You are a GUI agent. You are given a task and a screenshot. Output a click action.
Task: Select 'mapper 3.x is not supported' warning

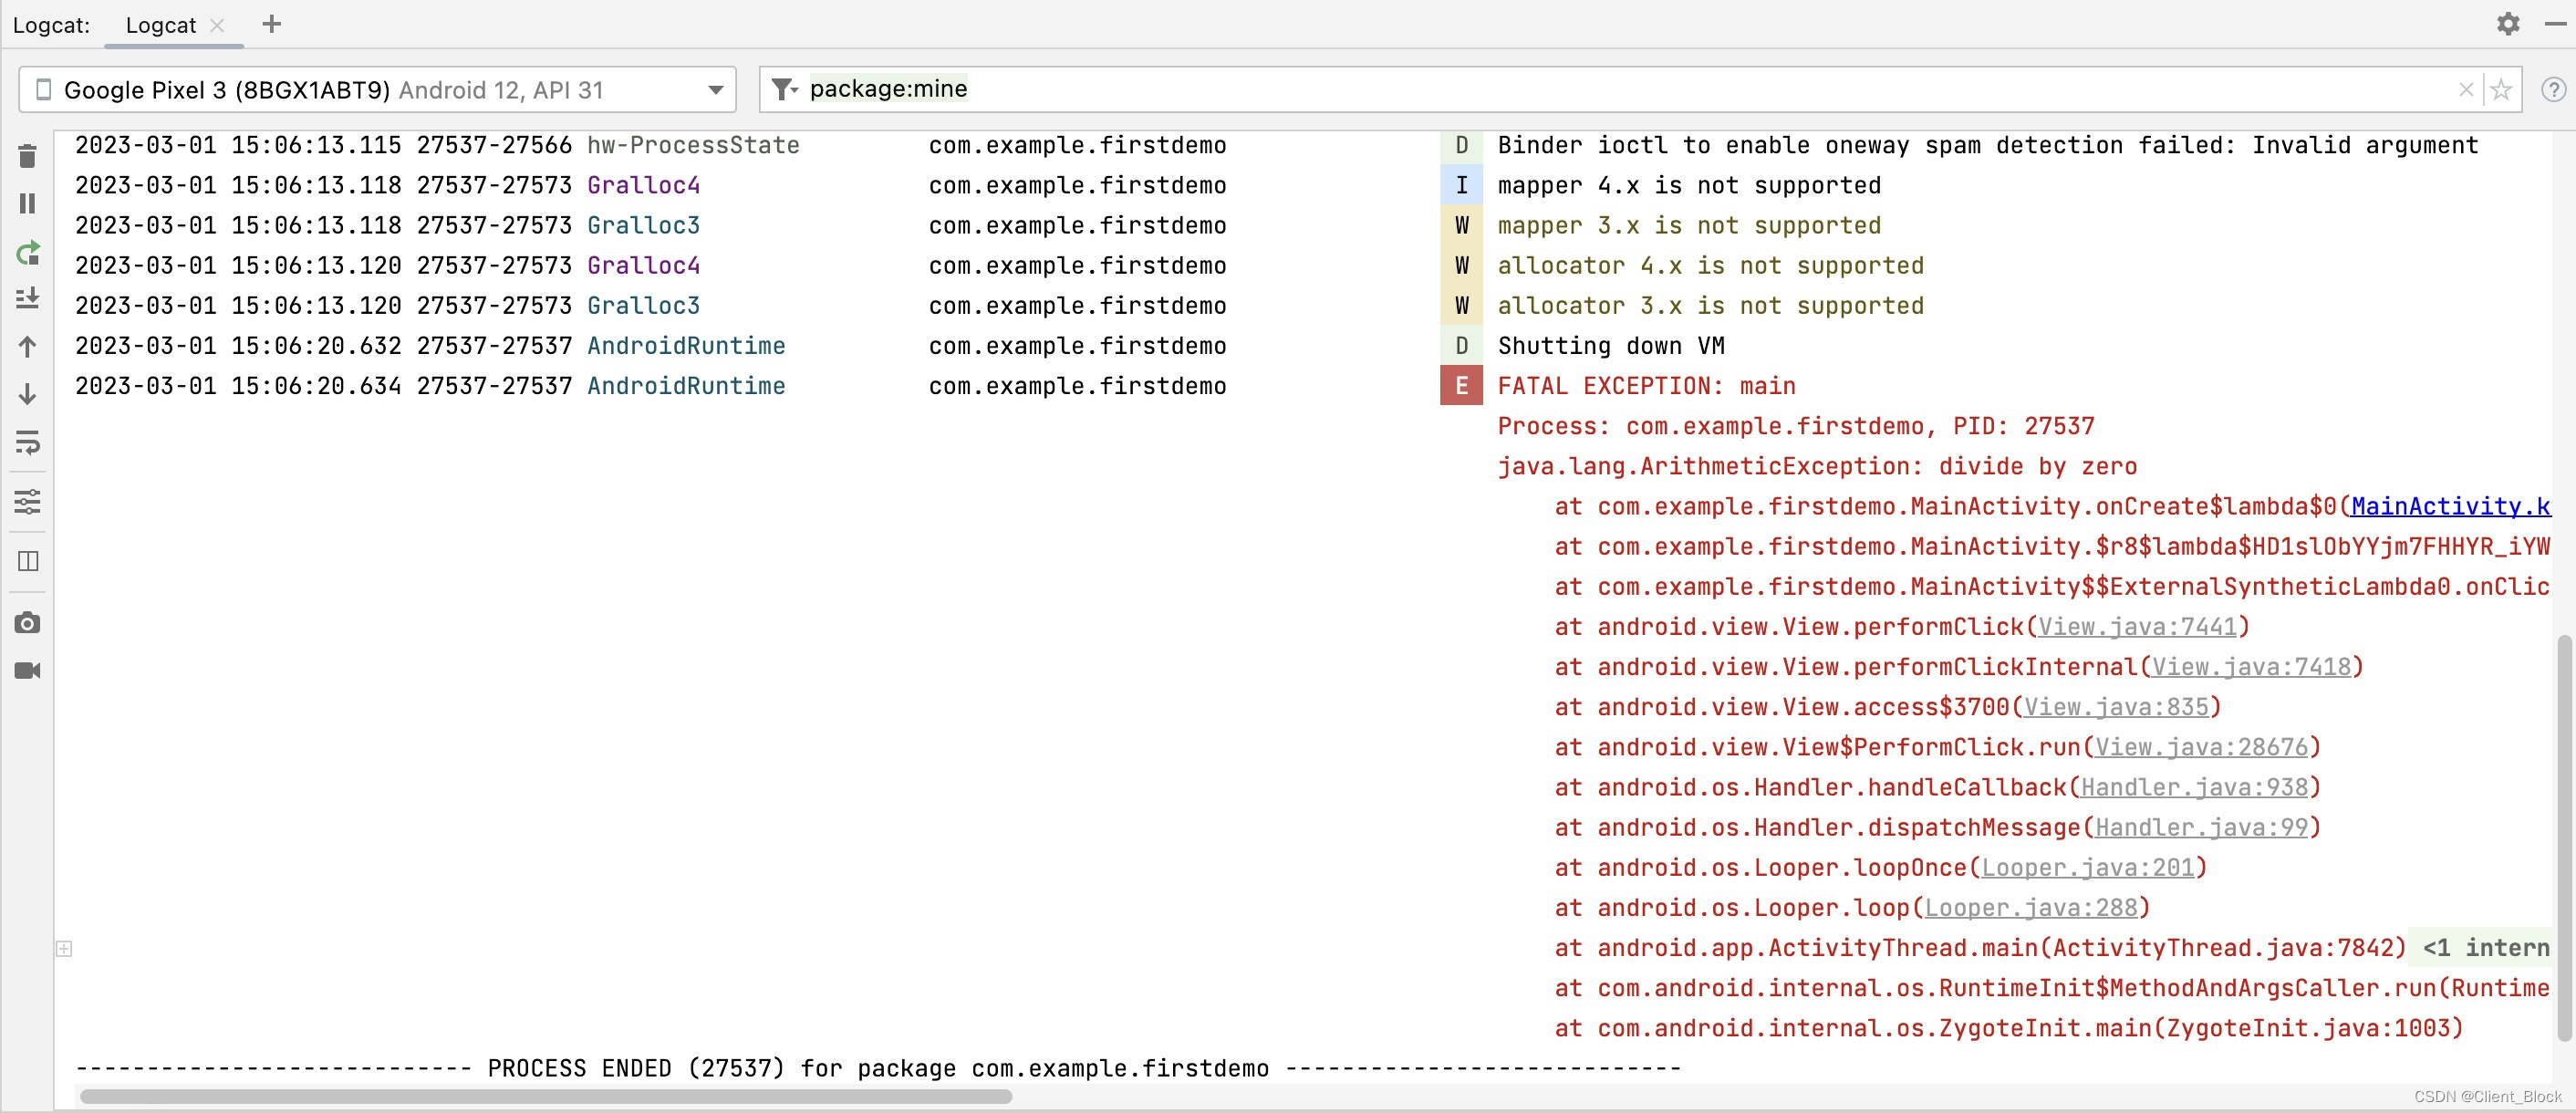1689,226
